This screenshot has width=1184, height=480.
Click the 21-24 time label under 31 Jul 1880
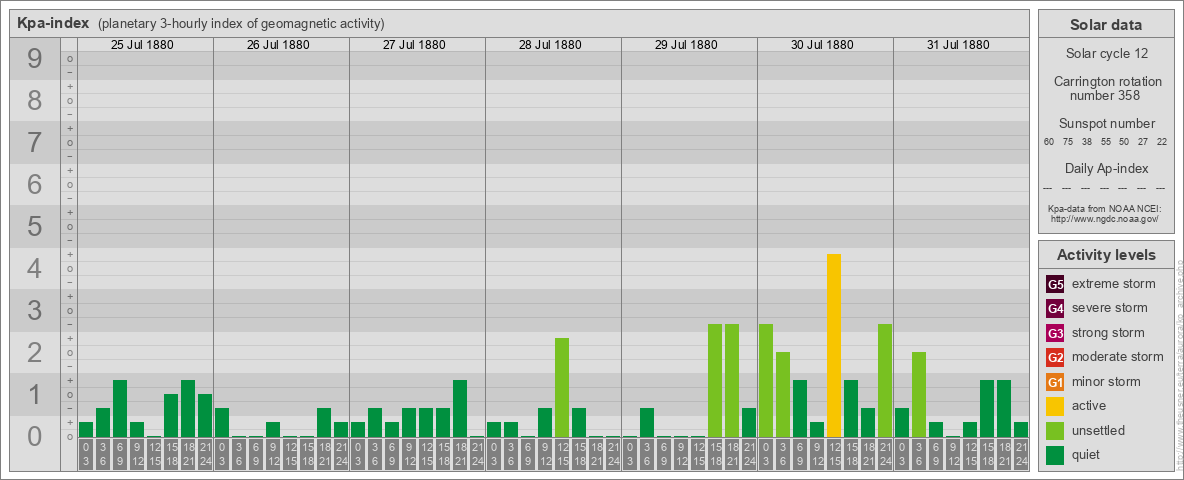(1021, 455)
